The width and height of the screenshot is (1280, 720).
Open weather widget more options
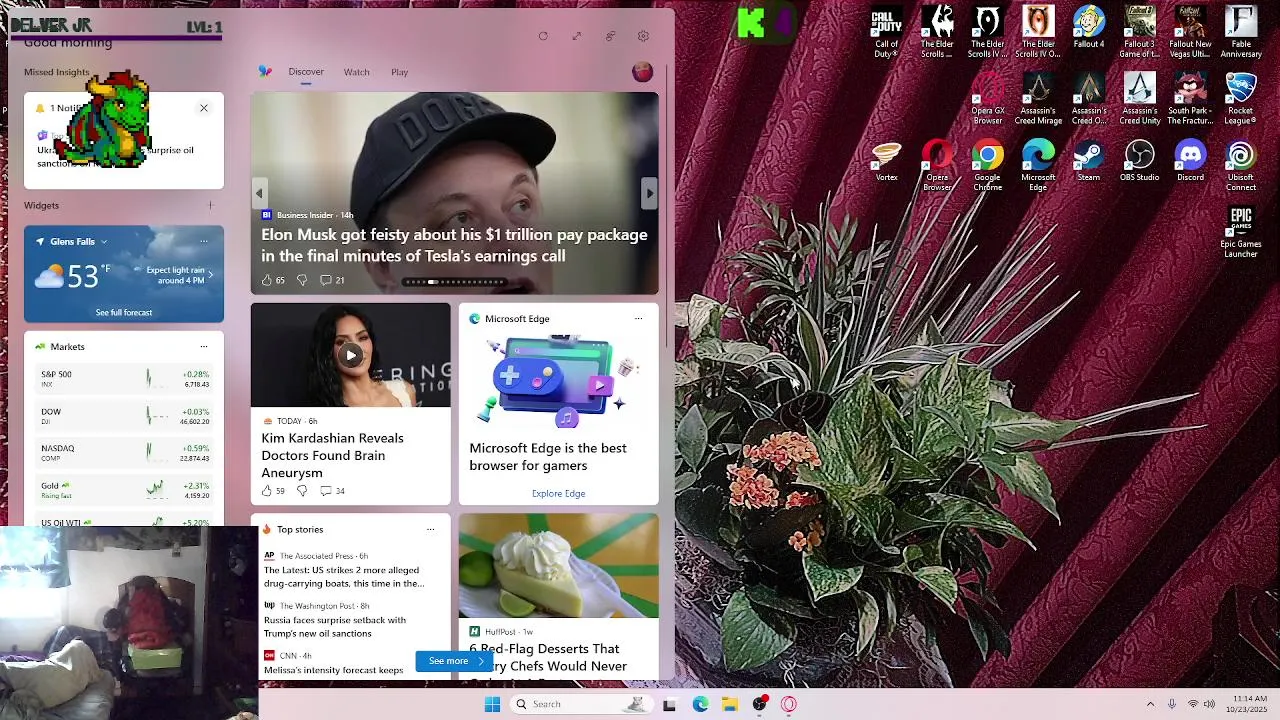[x=204, y=241]
